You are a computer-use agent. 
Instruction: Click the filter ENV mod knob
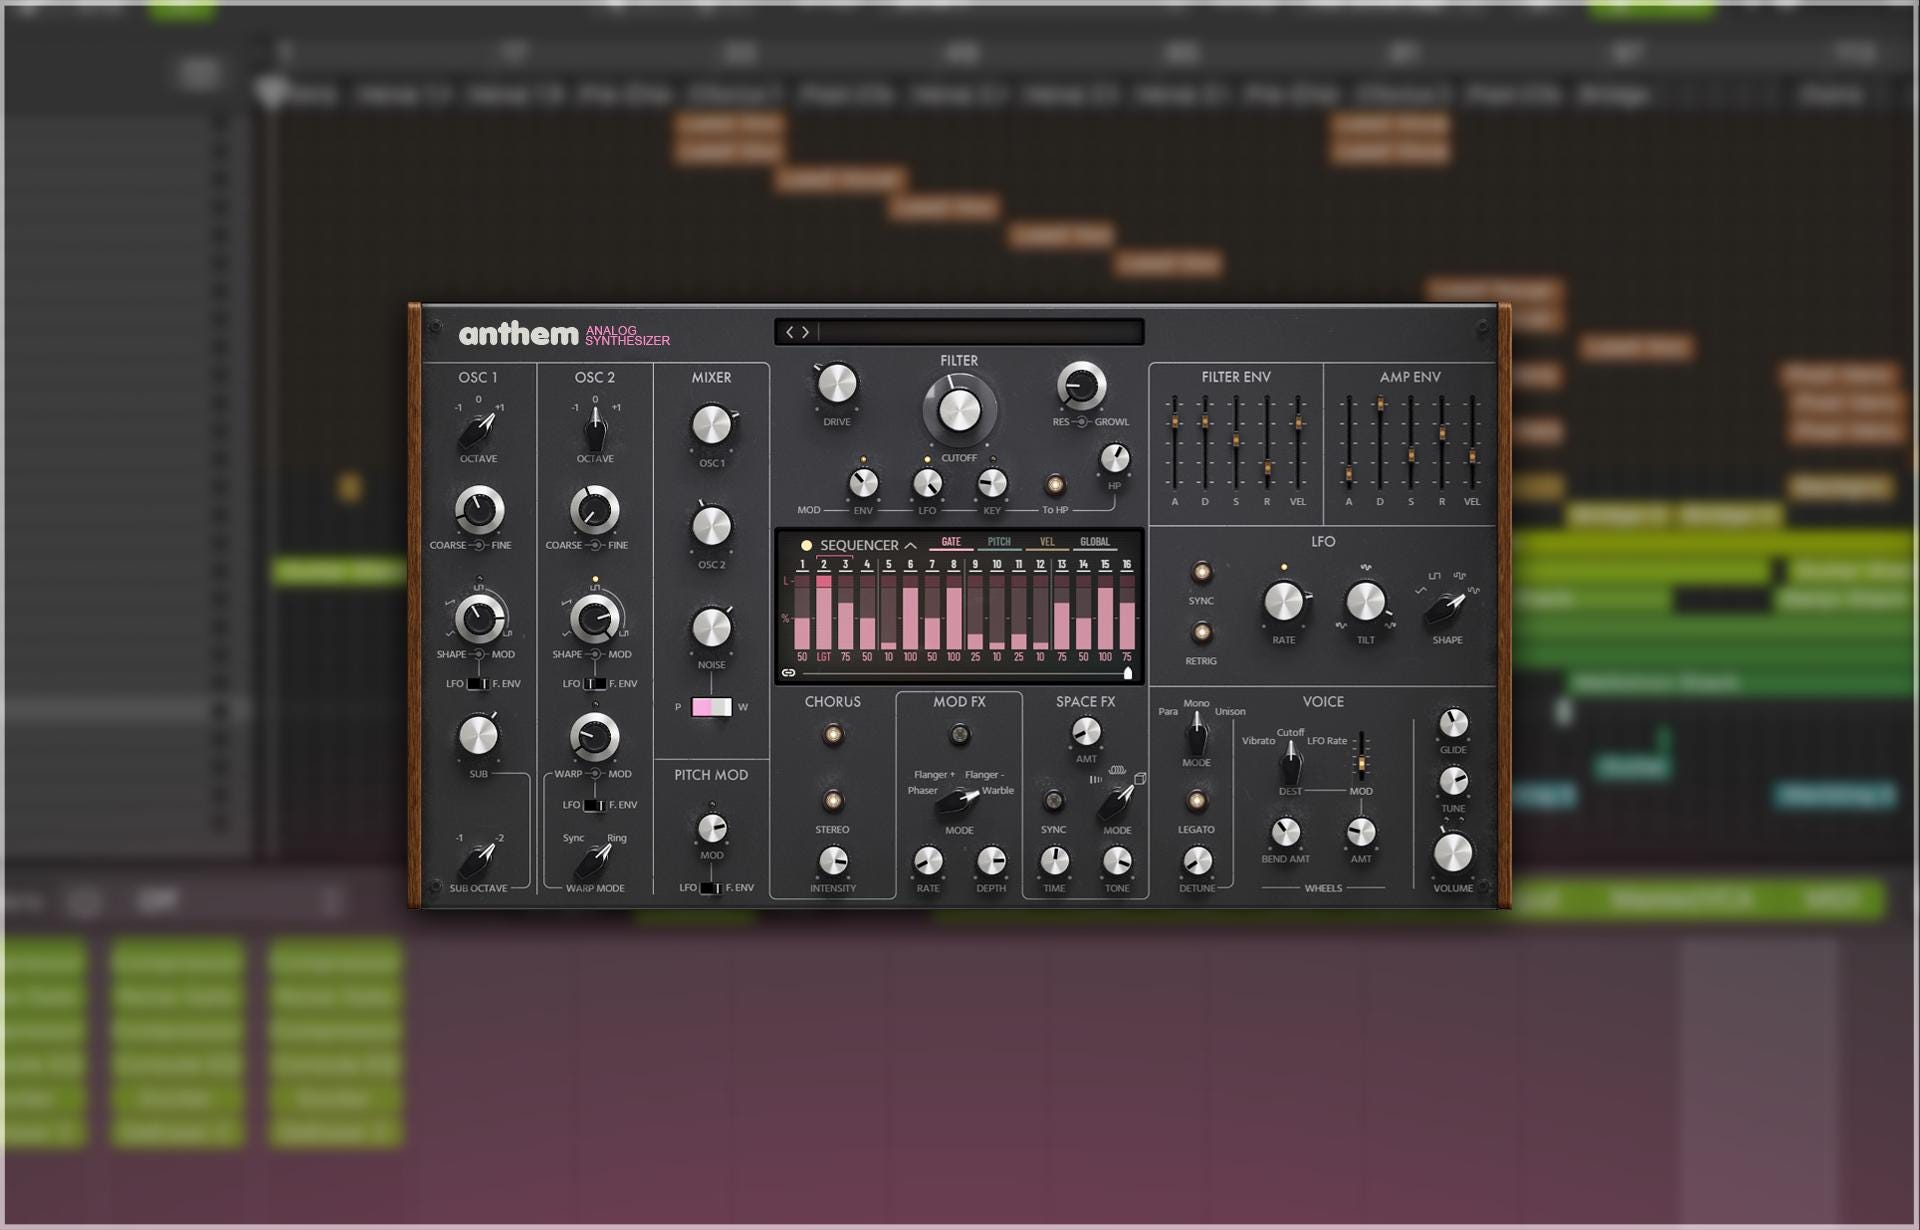(863, 484)
